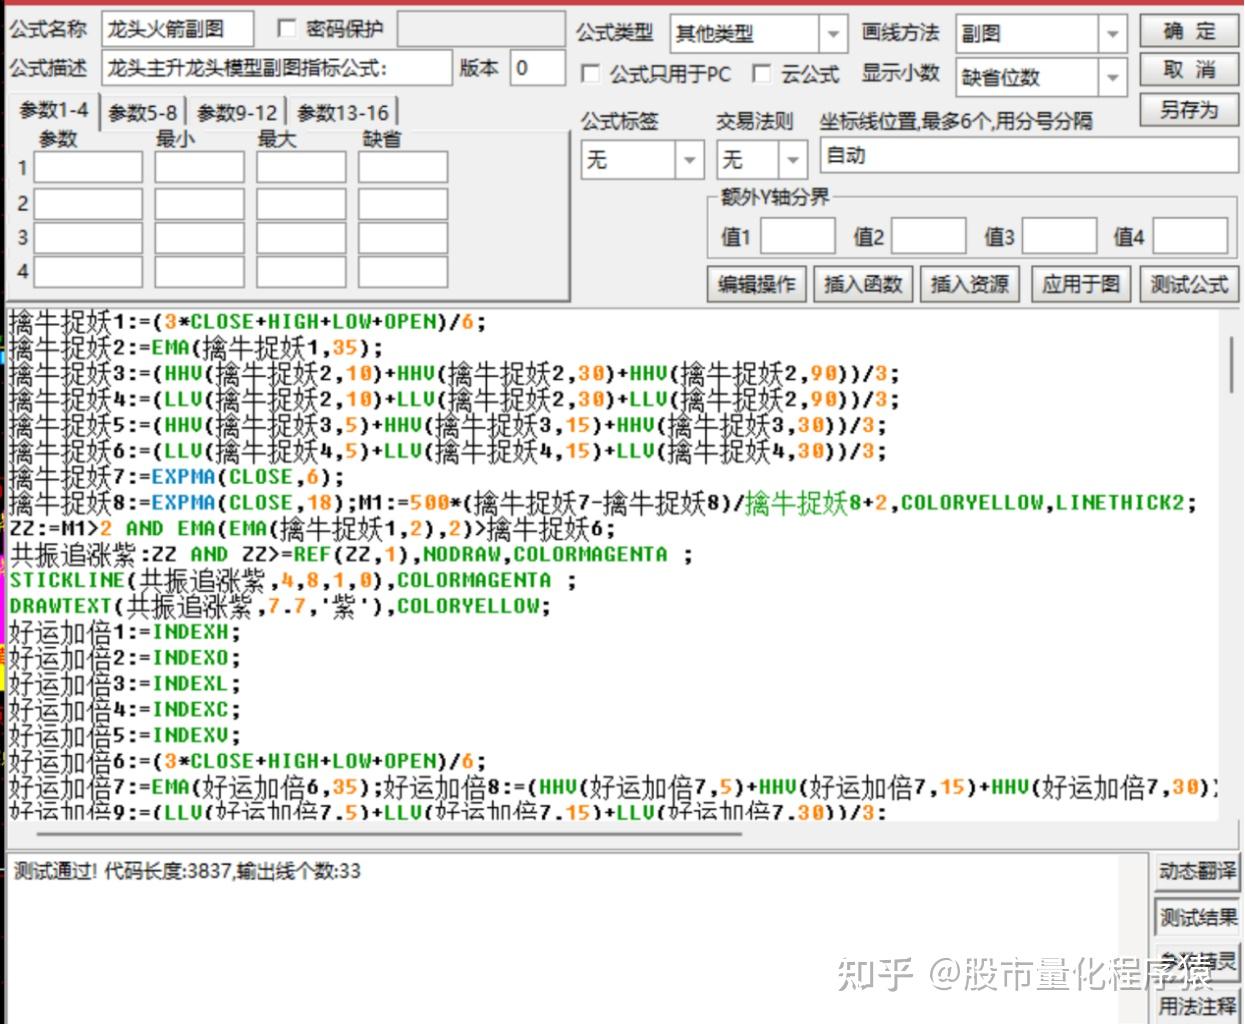Click the 另存为 button

pos(1189,109)
